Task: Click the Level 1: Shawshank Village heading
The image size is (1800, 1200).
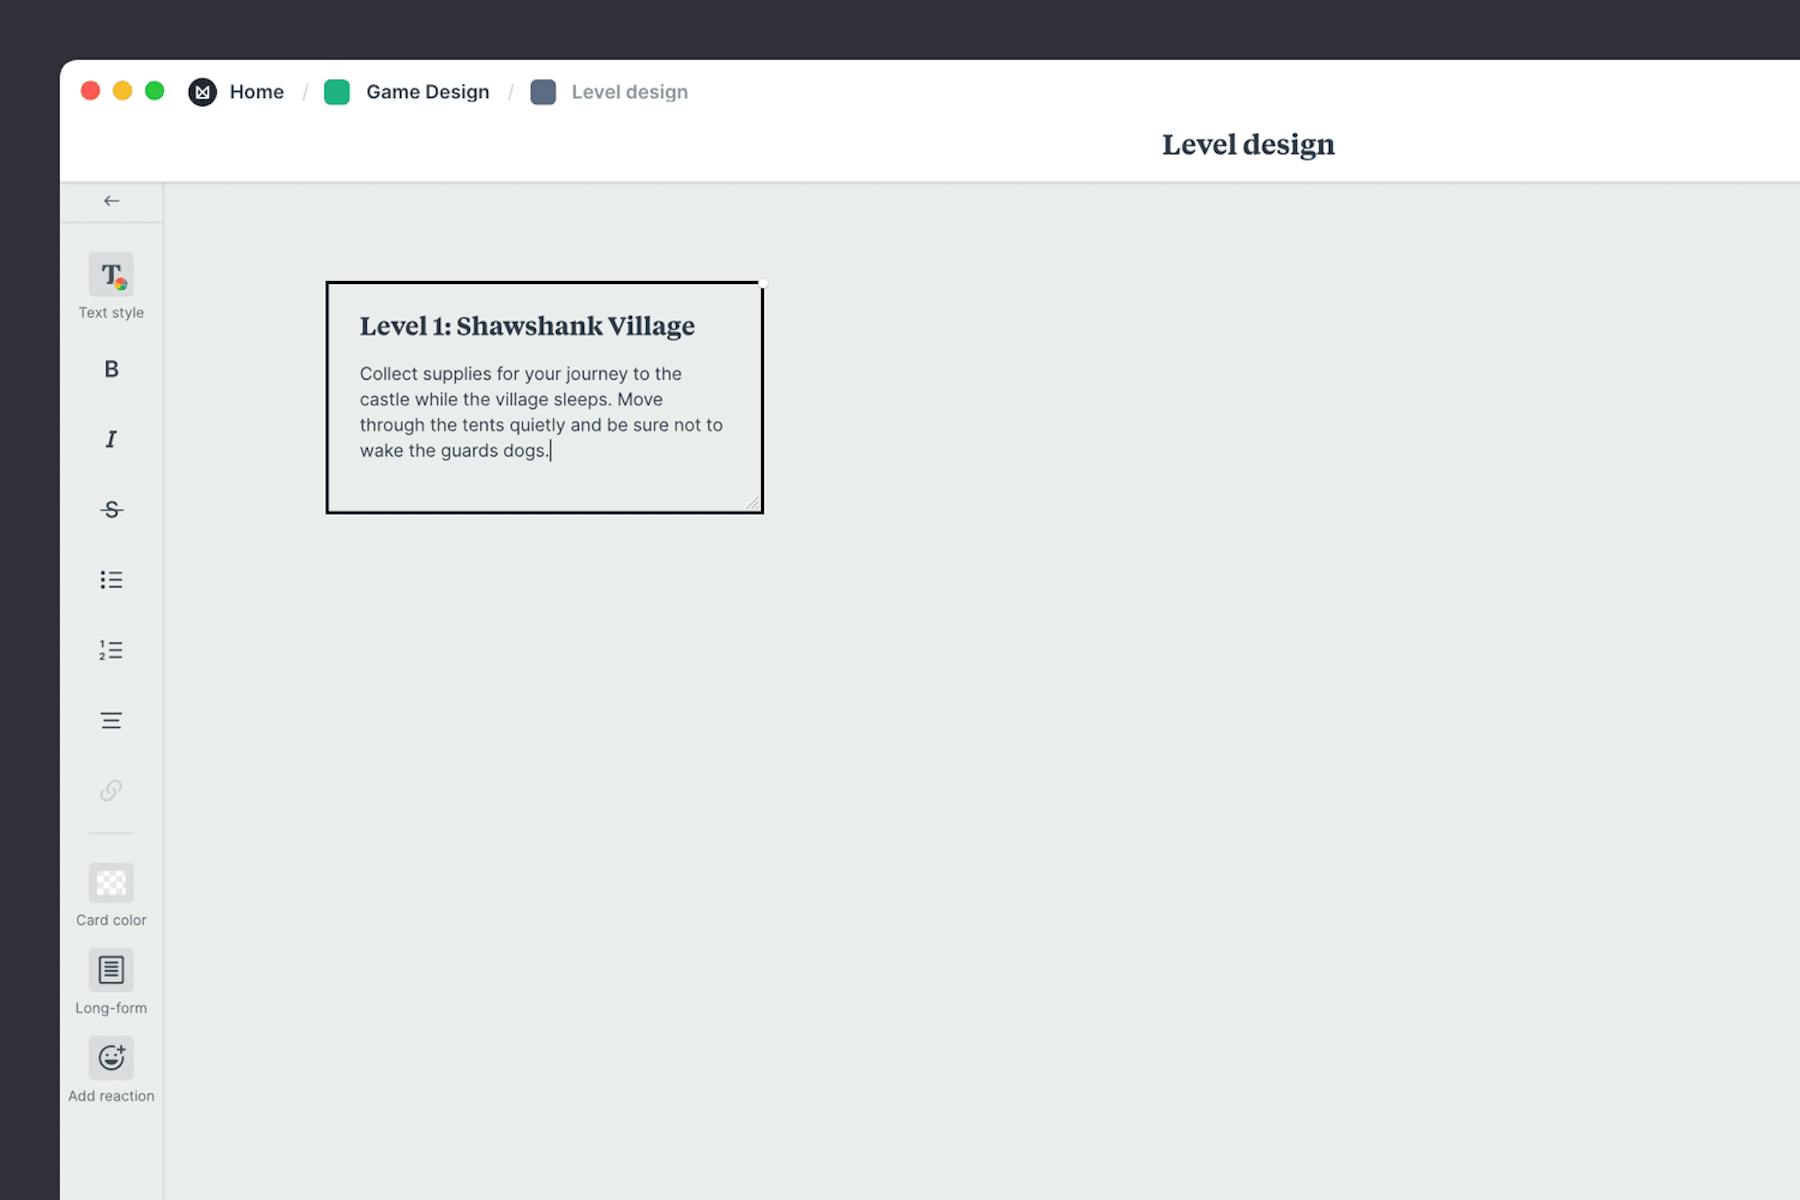Action: [x=527, y=326]
